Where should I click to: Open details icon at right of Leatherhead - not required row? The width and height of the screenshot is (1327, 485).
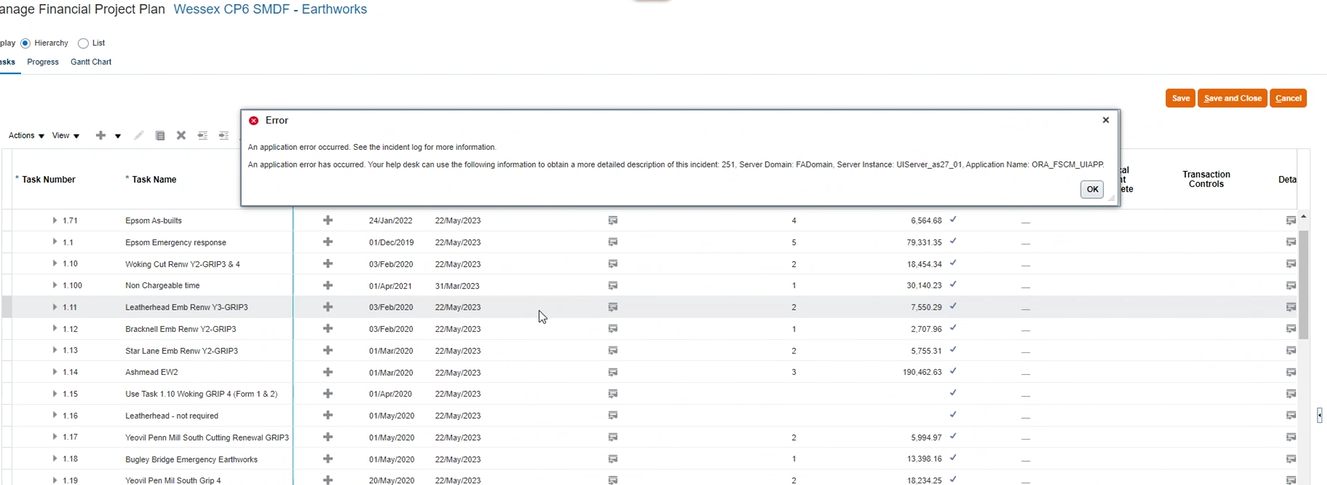click(x=1291, y=415)
